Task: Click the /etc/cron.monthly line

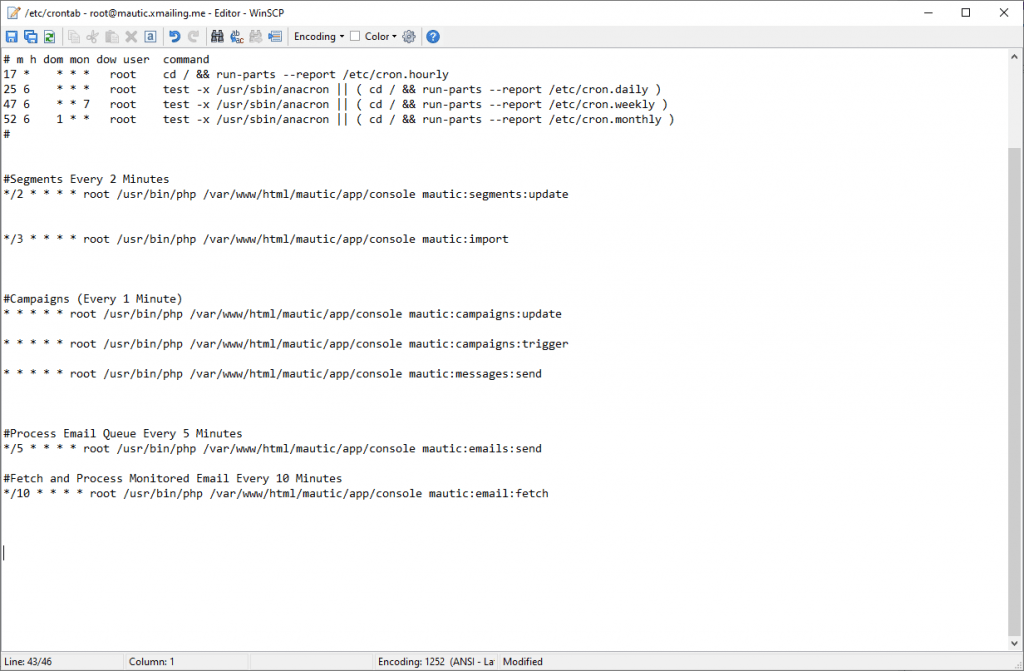Action: tap(339, 120)
